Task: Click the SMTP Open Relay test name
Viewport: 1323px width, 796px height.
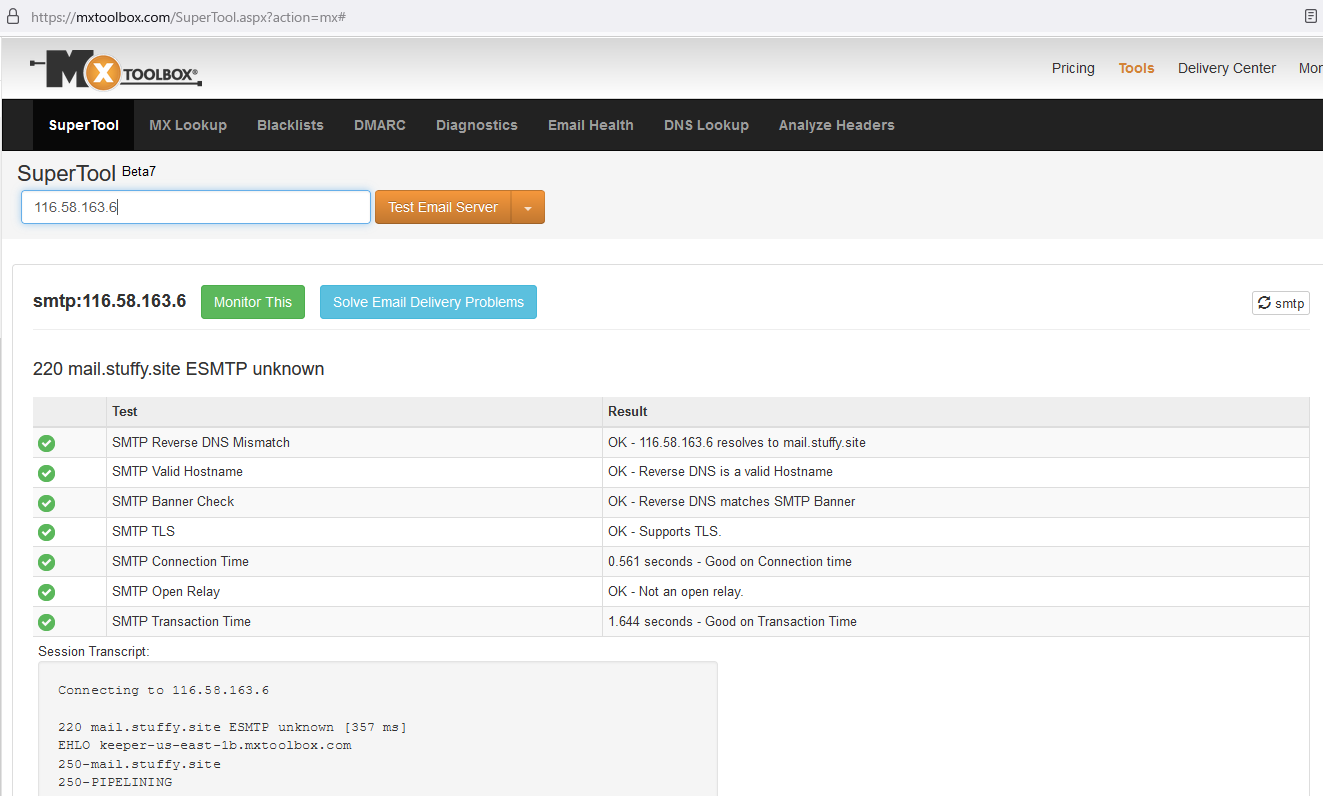Action: (x=166, y=591)
